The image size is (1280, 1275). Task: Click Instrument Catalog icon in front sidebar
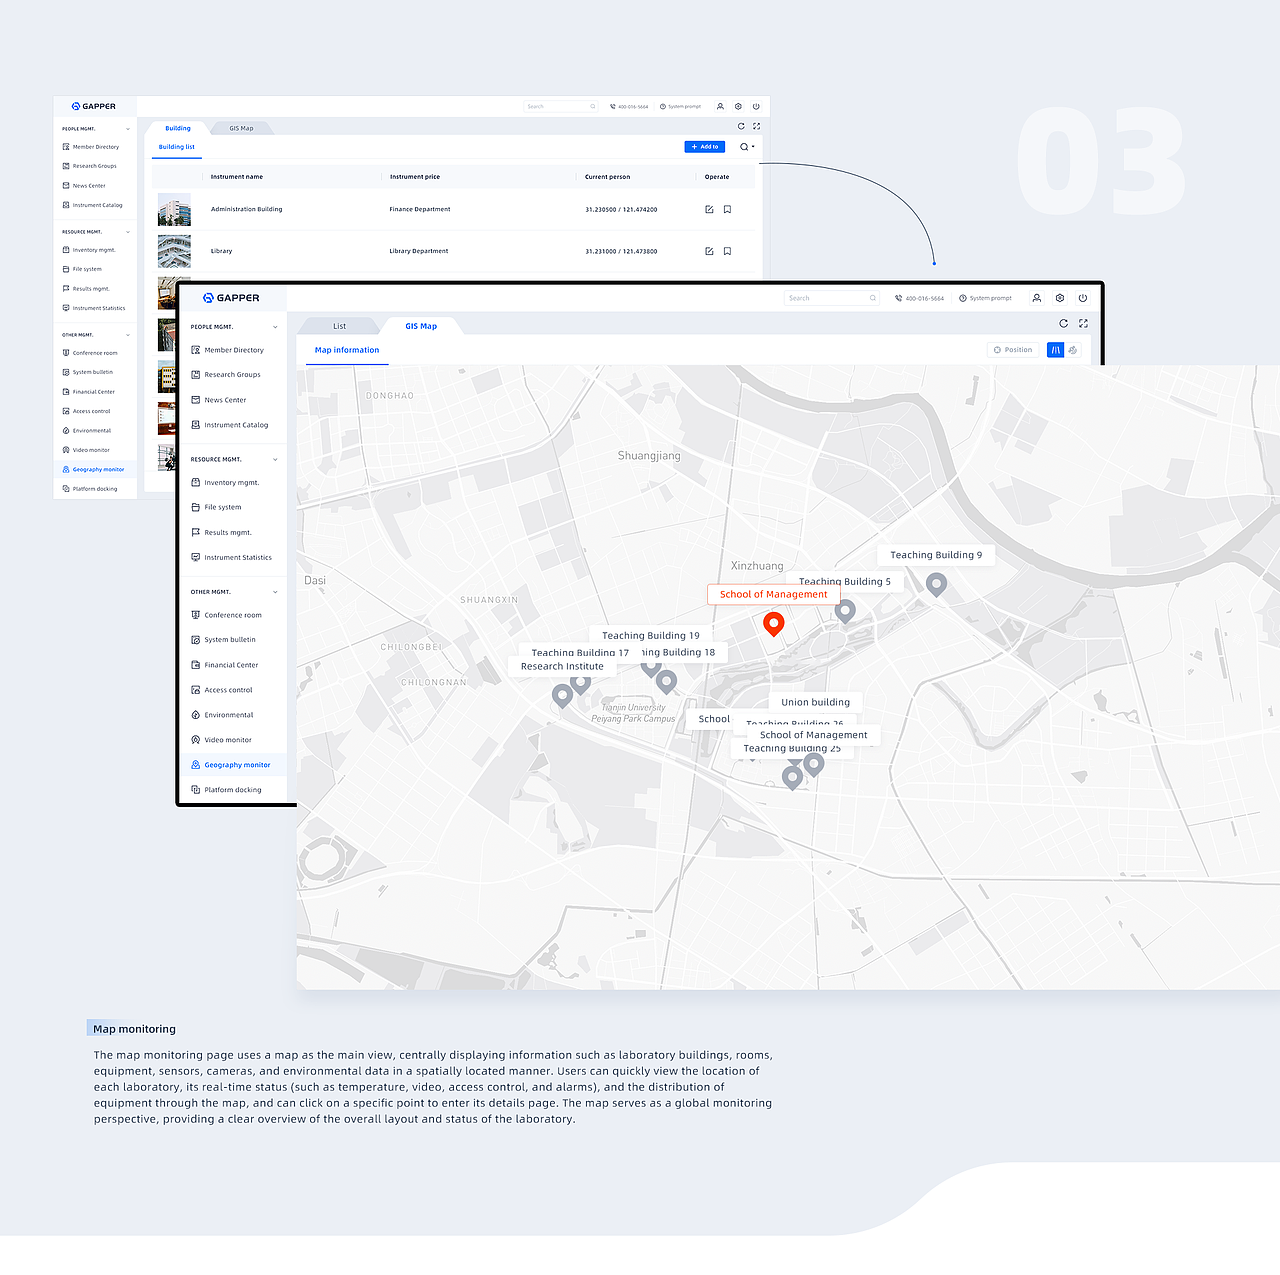point(196,425)
